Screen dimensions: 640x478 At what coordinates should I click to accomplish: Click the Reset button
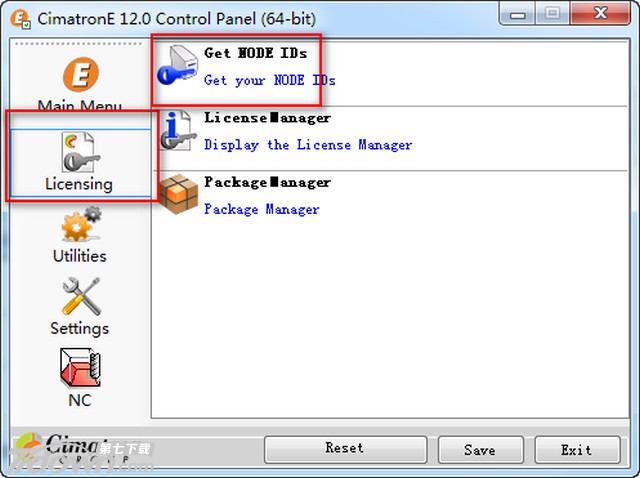[x=345, y=449]
